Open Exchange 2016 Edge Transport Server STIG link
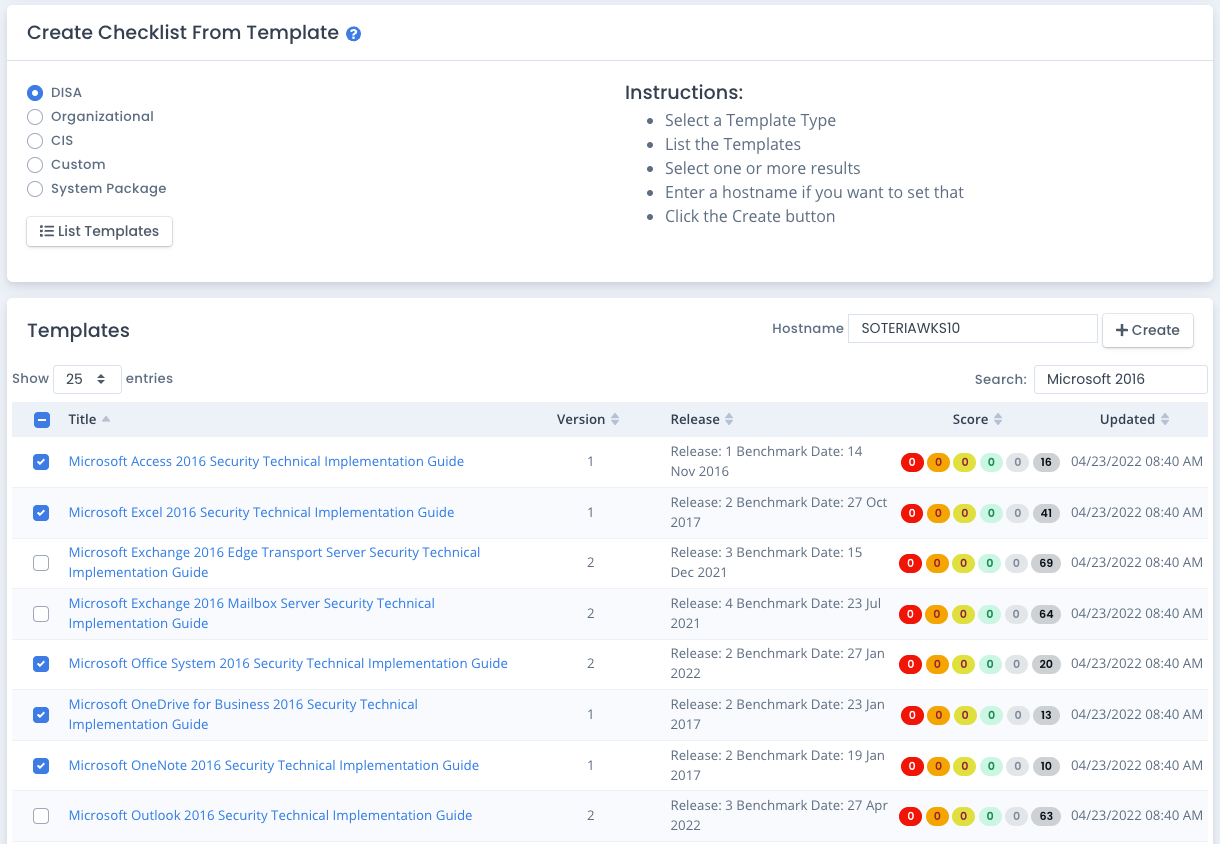1220x844 pixels. 274,563
